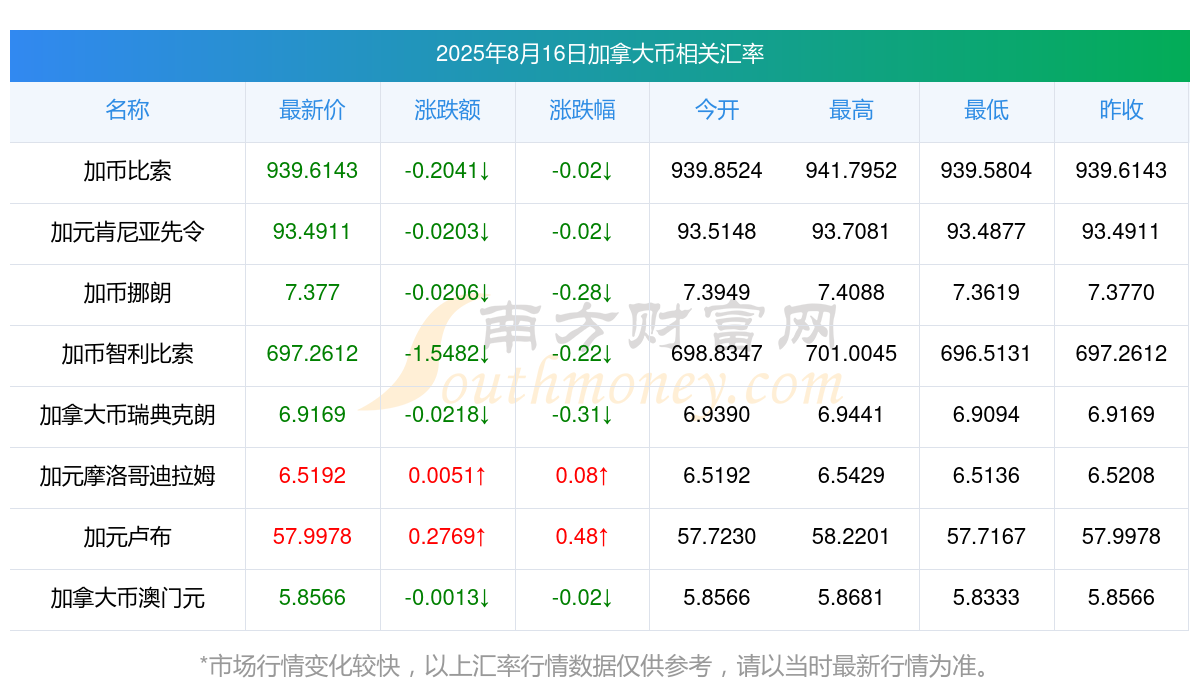Select the 名称 column header
1200x698 pixels.
pyautogui.click(x=127, y=110)
